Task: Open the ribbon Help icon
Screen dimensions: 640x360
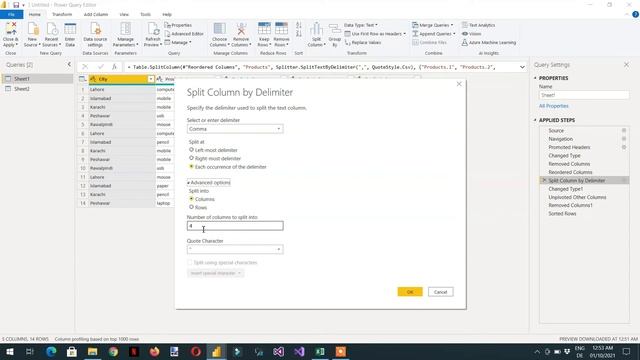Action: click(x=635, y=14)
